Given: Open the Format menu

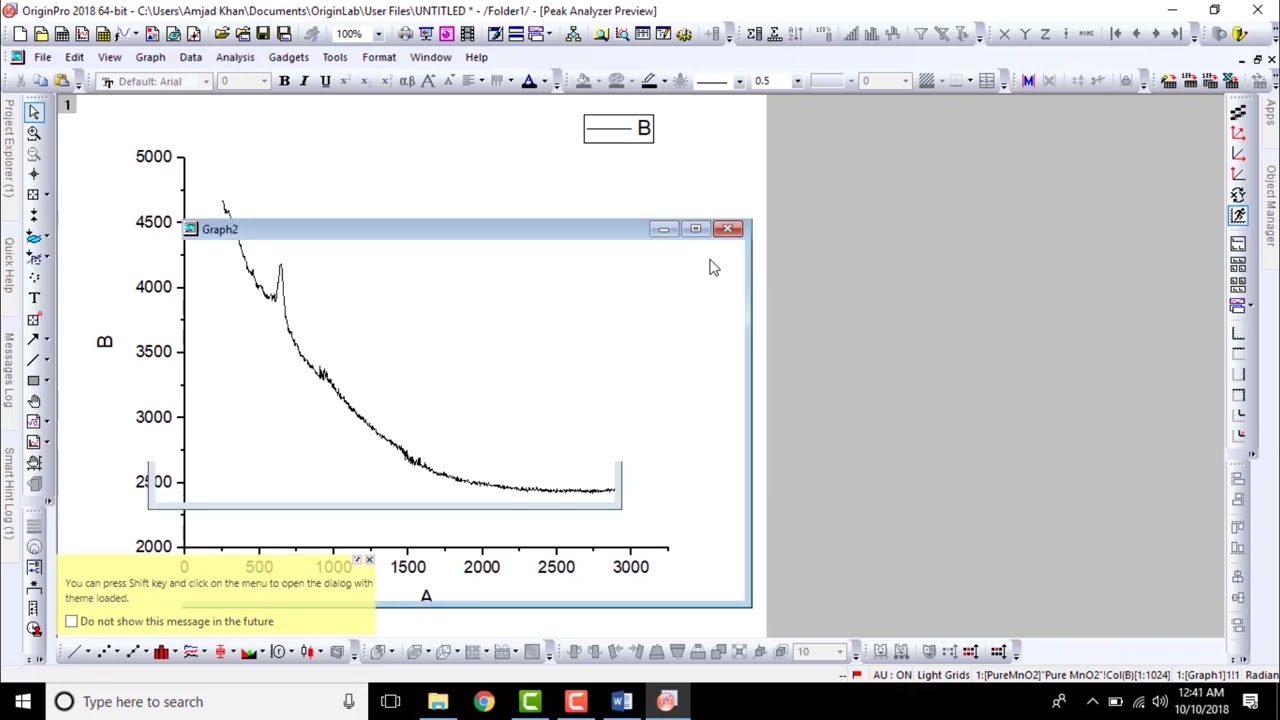Looking at the screenshot, I should [379, 57].
